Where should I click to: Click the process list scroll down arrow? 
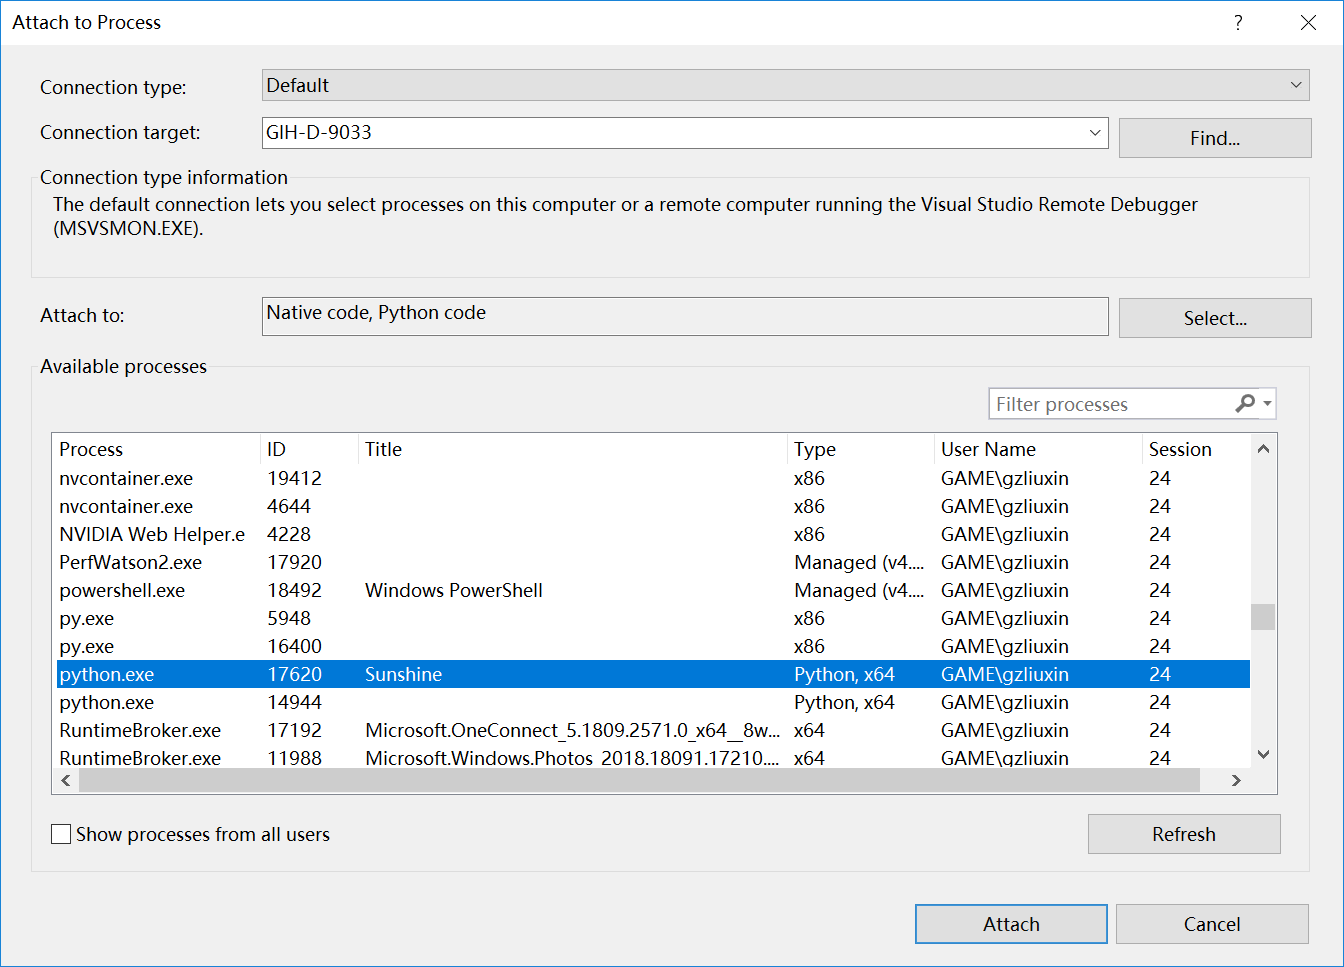click(x=1263, y=754)
